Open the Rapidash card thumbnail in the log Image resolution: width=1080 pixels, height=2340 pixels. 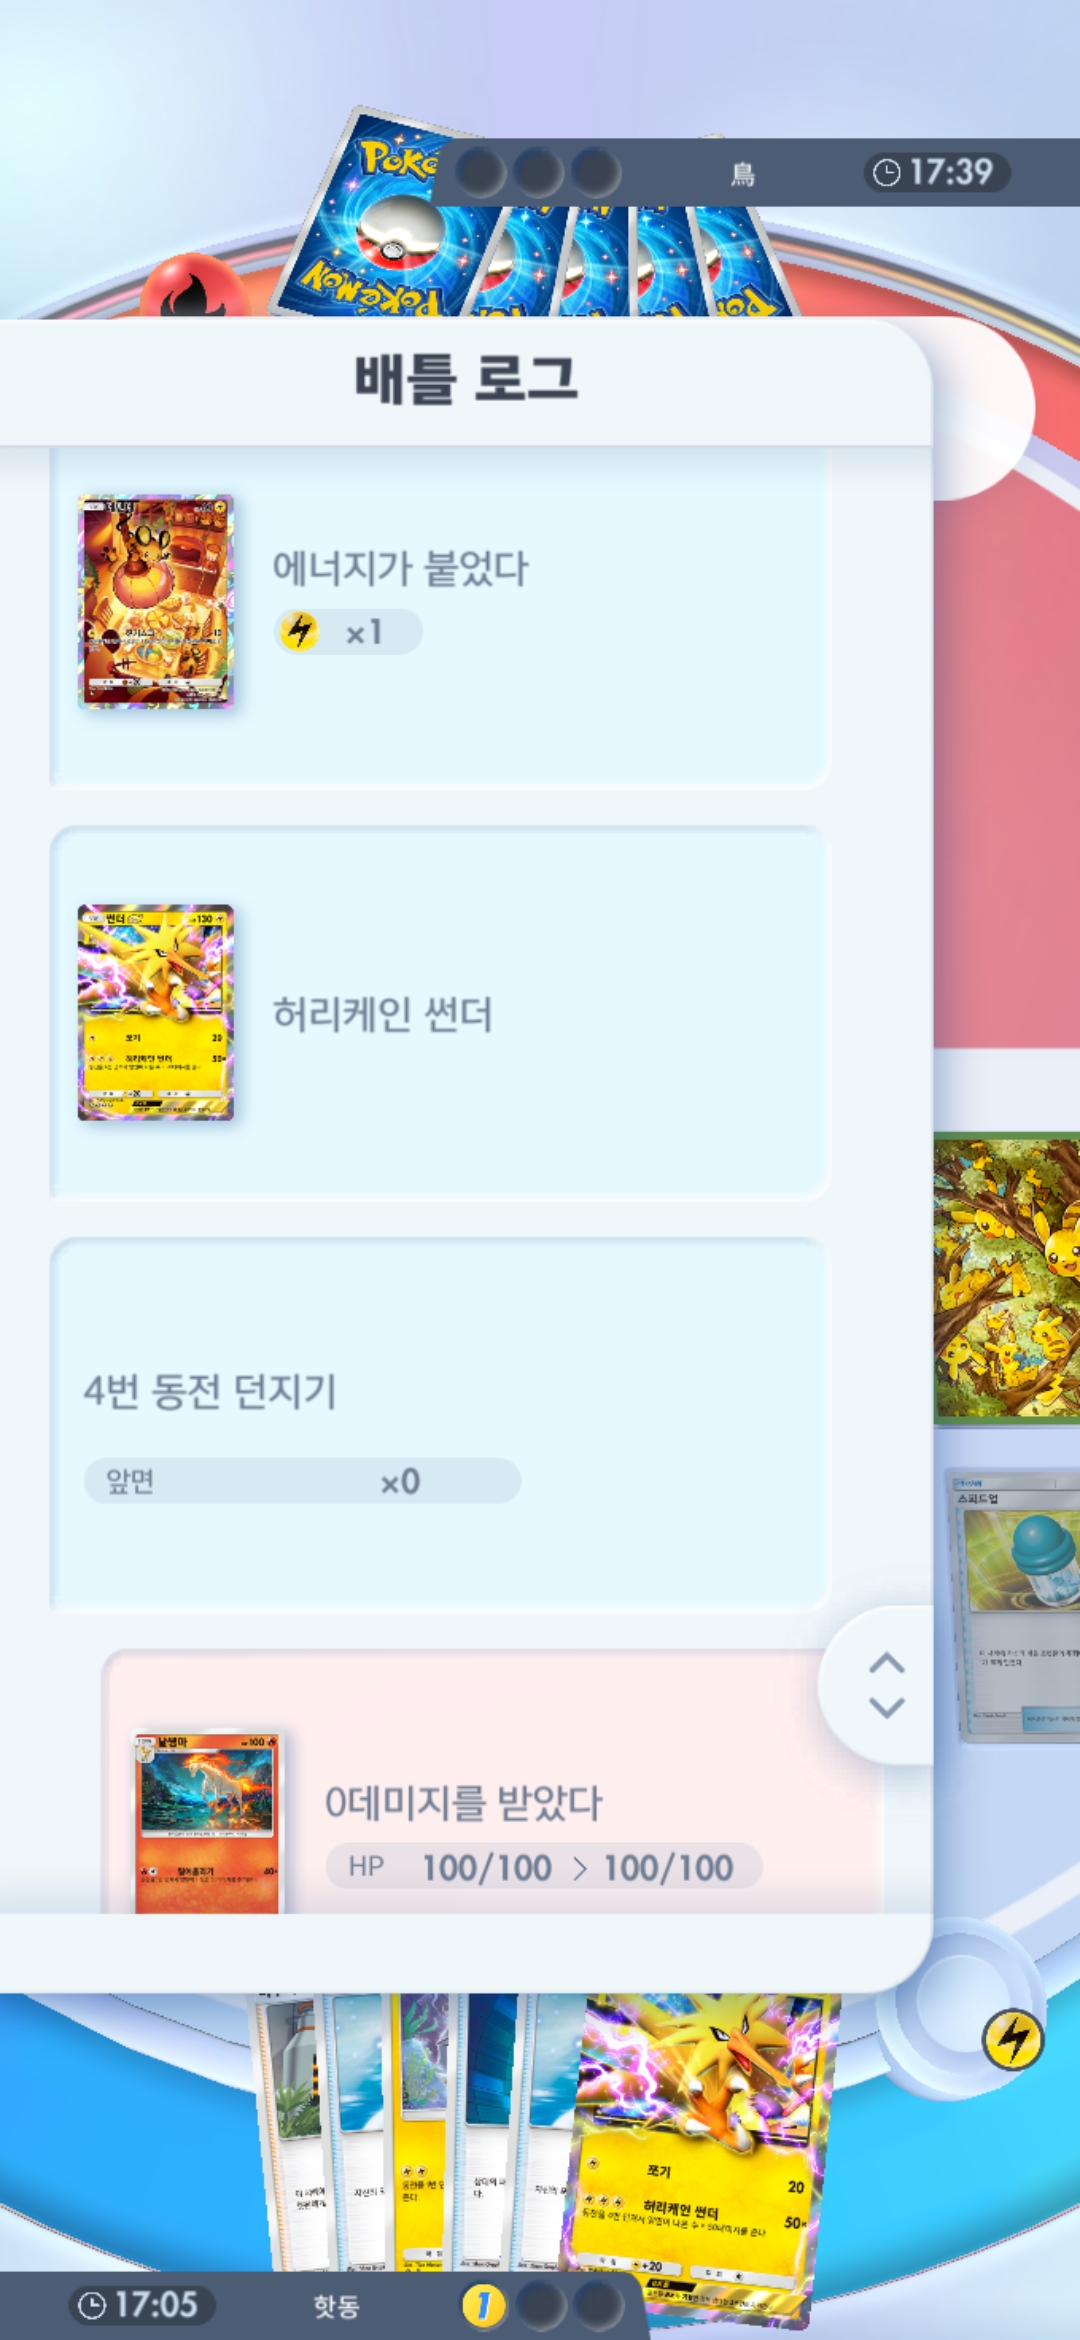(x=209, y=1823)
